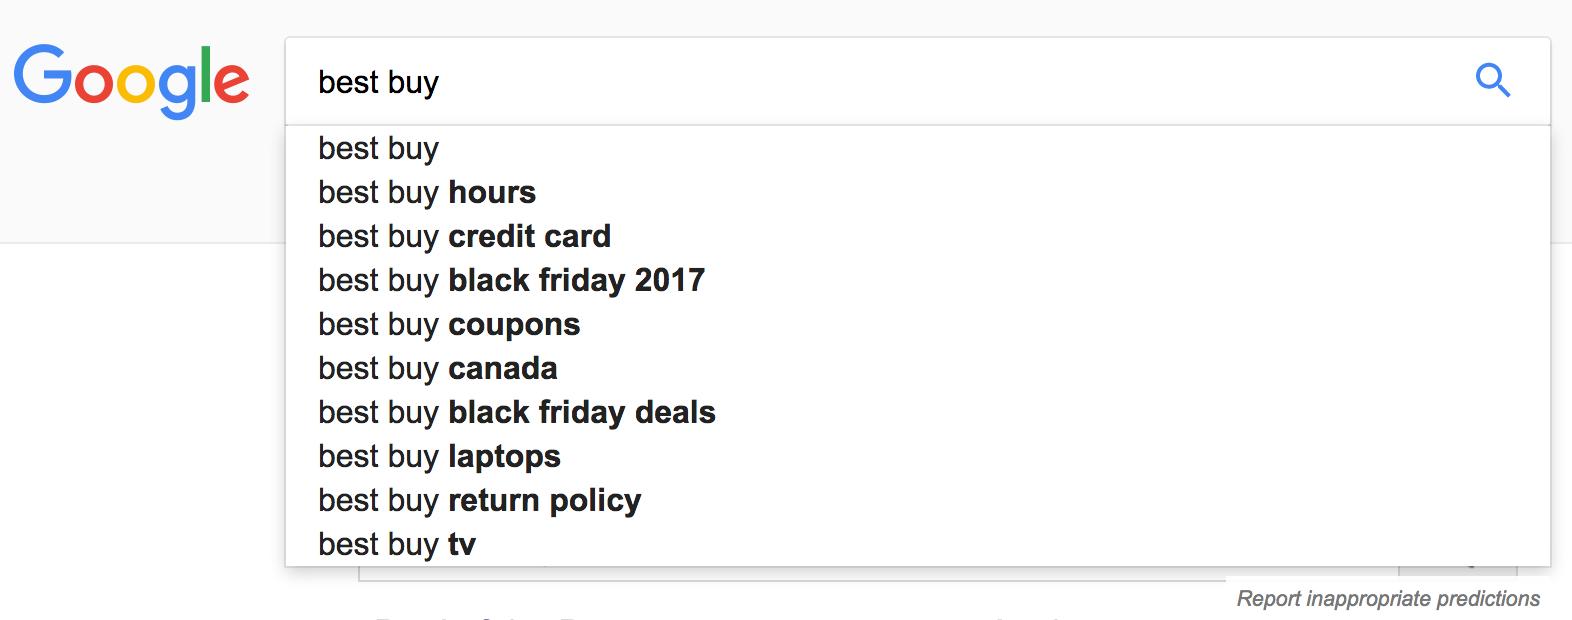Screen dimensions: 1572x620
Task: Open the 'Report inappropriate predictions' link
Action: 1388,598
